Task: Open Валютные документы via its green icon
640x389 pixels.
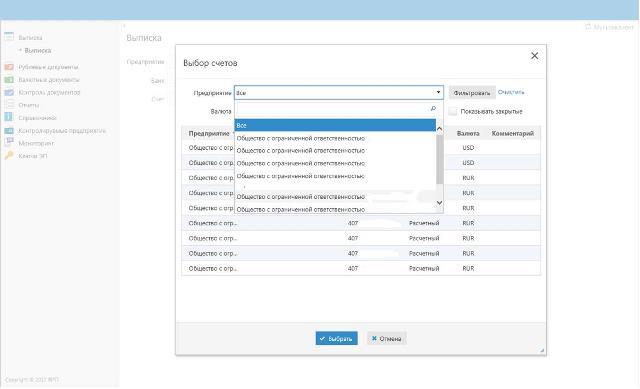Action: (x=9, y=80)
